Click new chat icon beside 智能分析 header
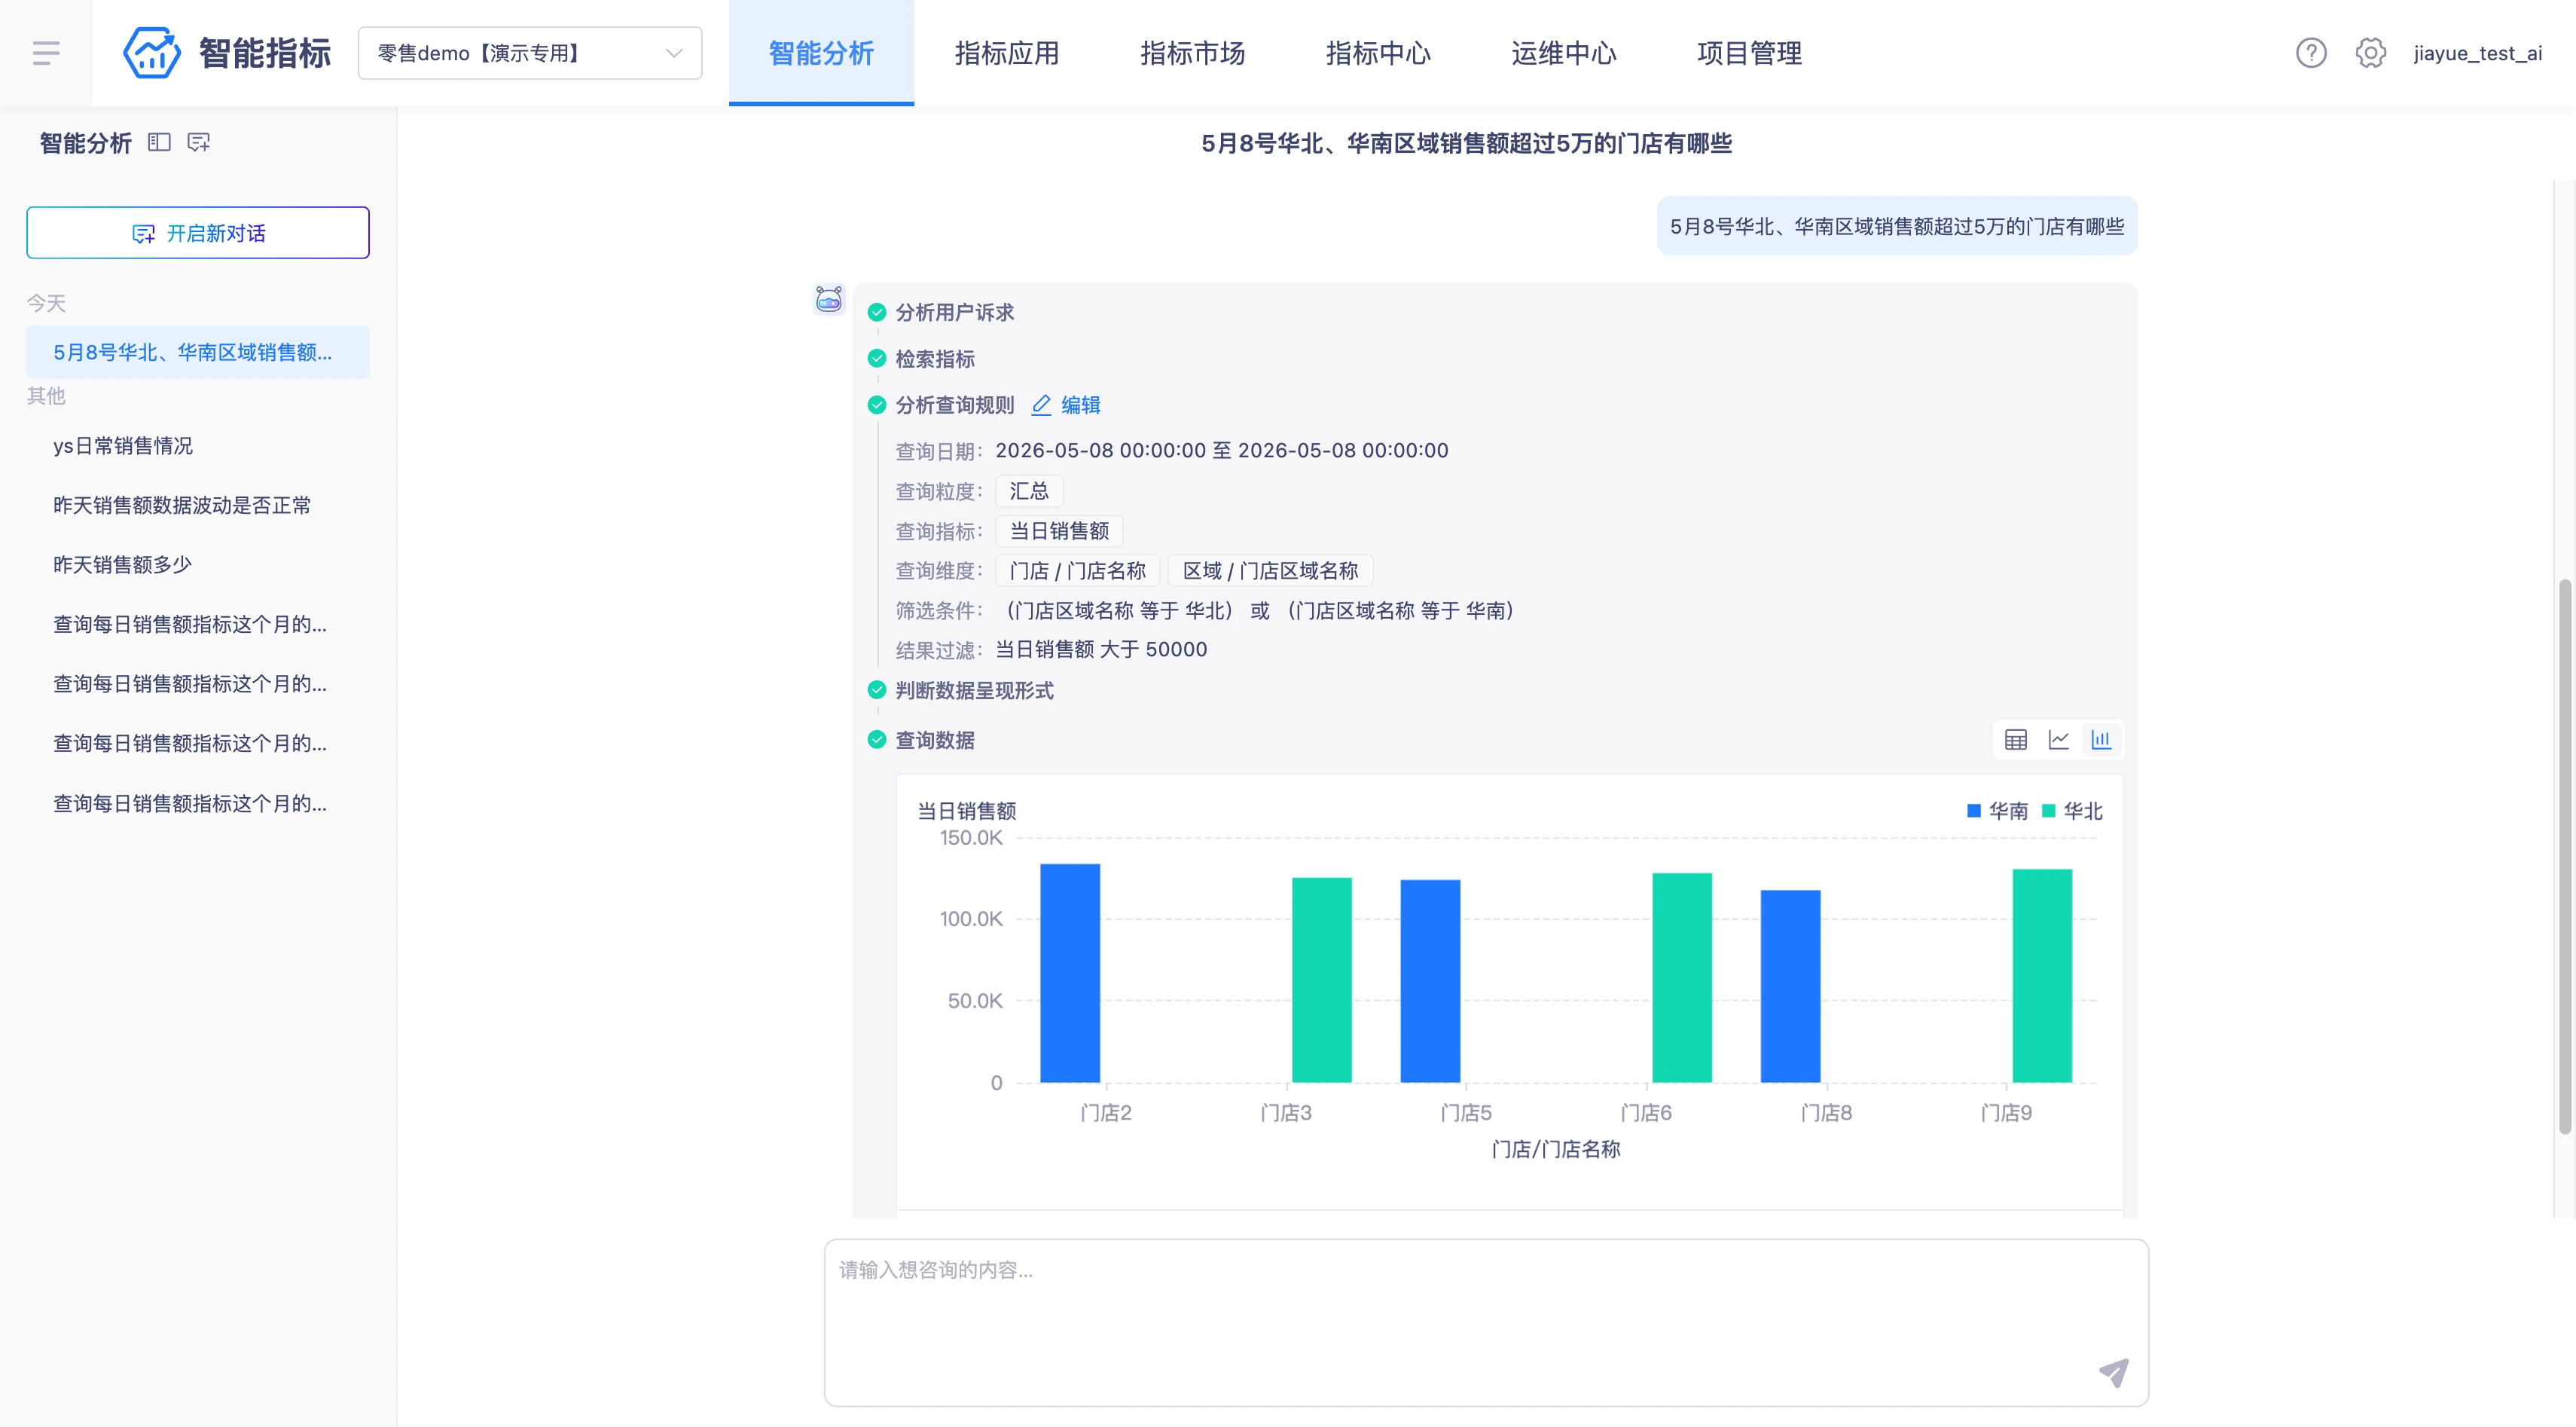The width and height of the screenshot is (2576, 1427). (x=199, y=142)
